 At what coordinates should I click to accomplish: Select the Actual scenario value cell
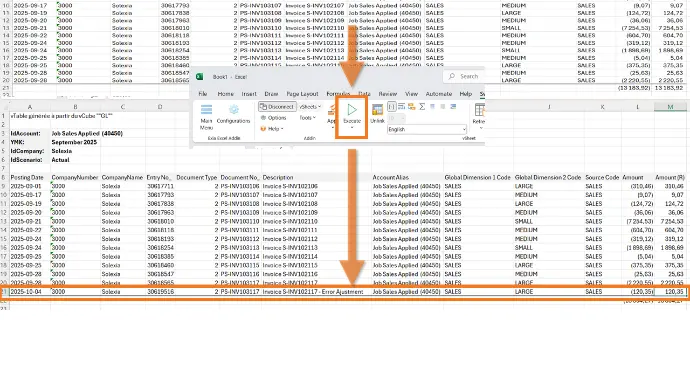pos(75,160)
